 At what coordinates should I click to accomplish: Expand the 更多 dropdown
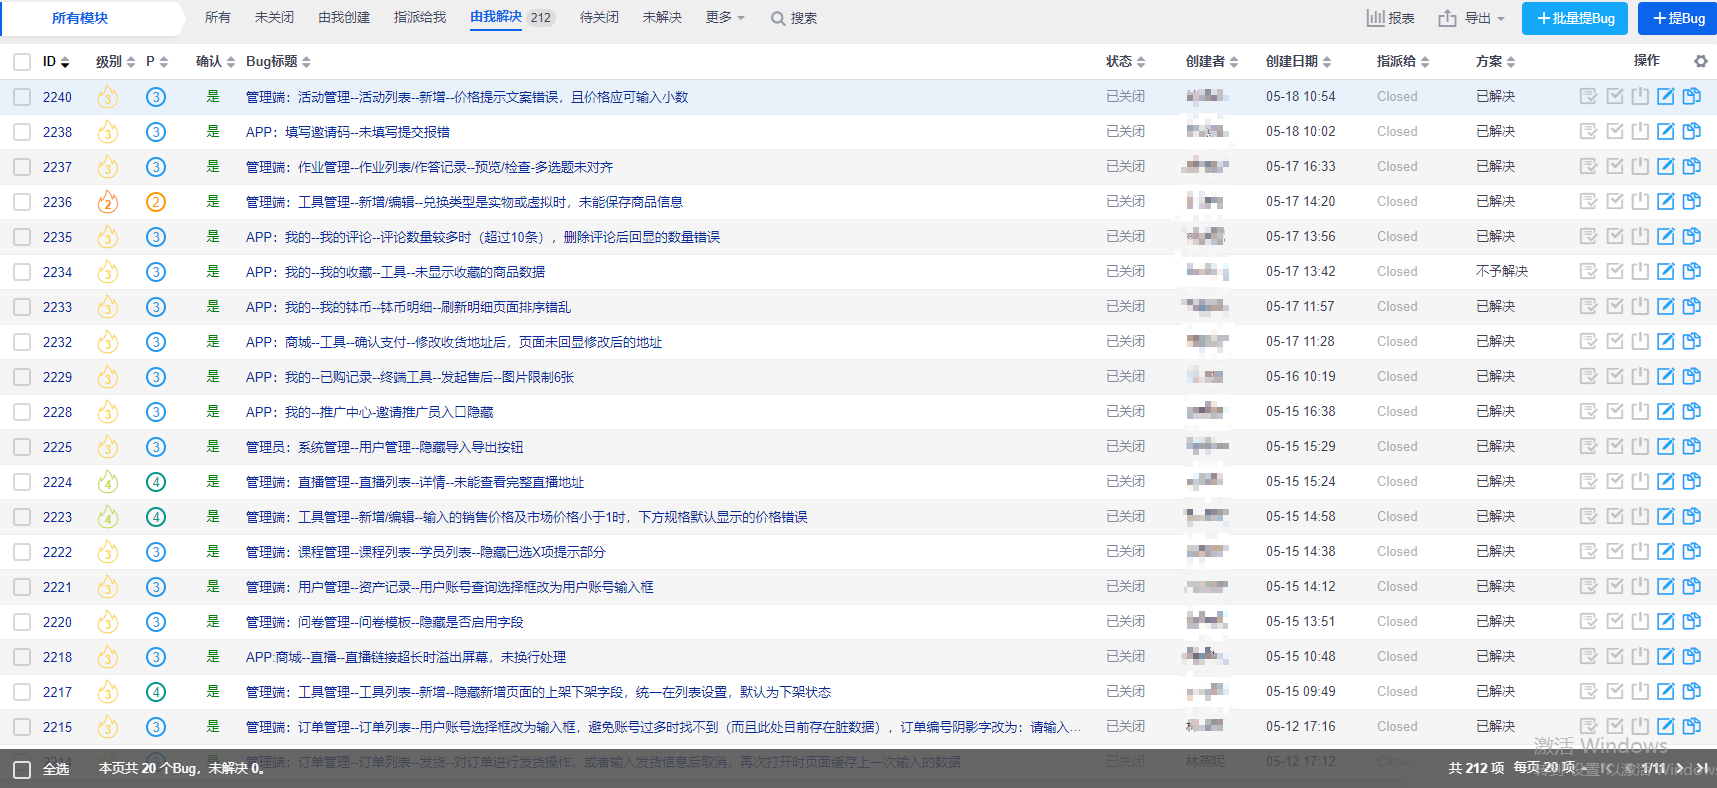725,17
